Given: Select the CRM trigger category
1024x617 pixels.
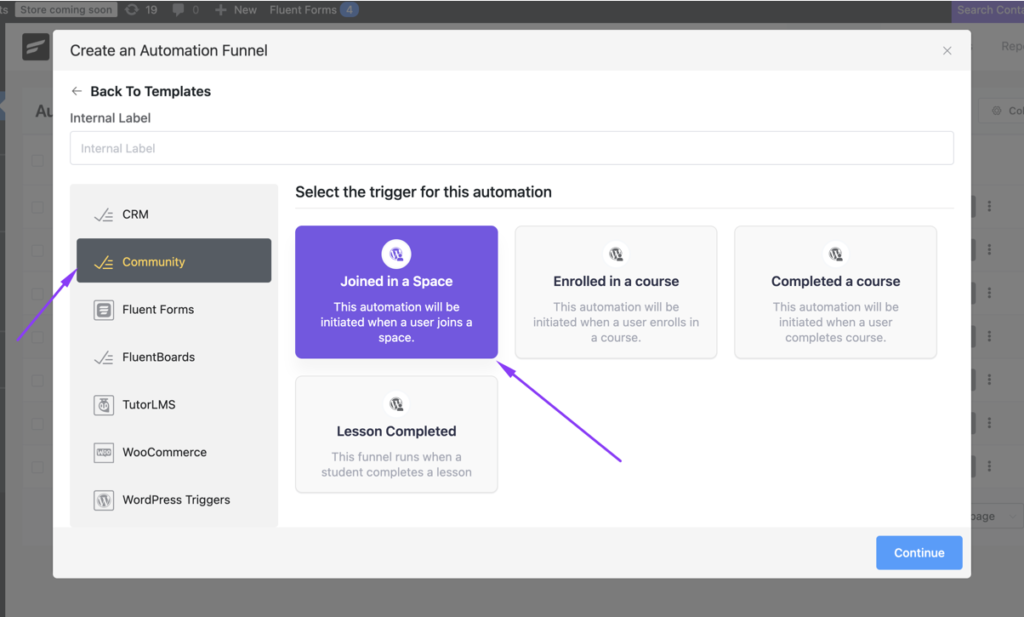Looking at the screenshot, I should [174, 214].
